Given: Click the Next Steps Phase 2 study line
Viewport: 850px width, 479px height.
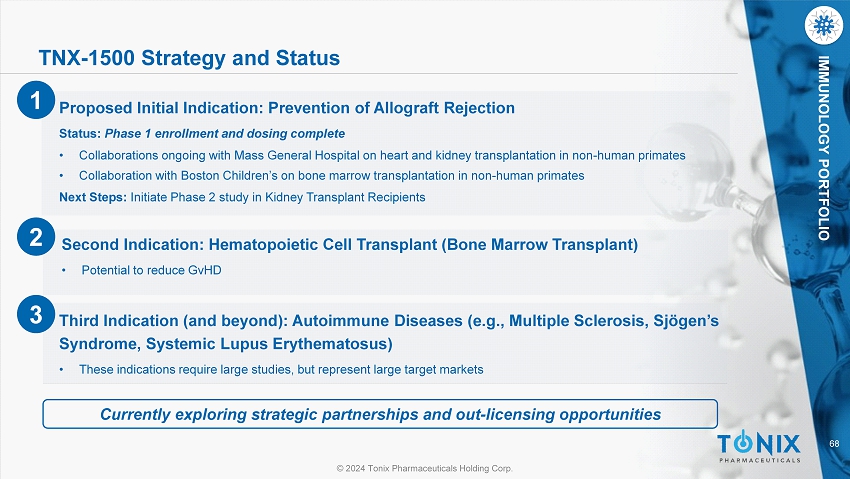Looking at the screenshot, I should [242, 197].
